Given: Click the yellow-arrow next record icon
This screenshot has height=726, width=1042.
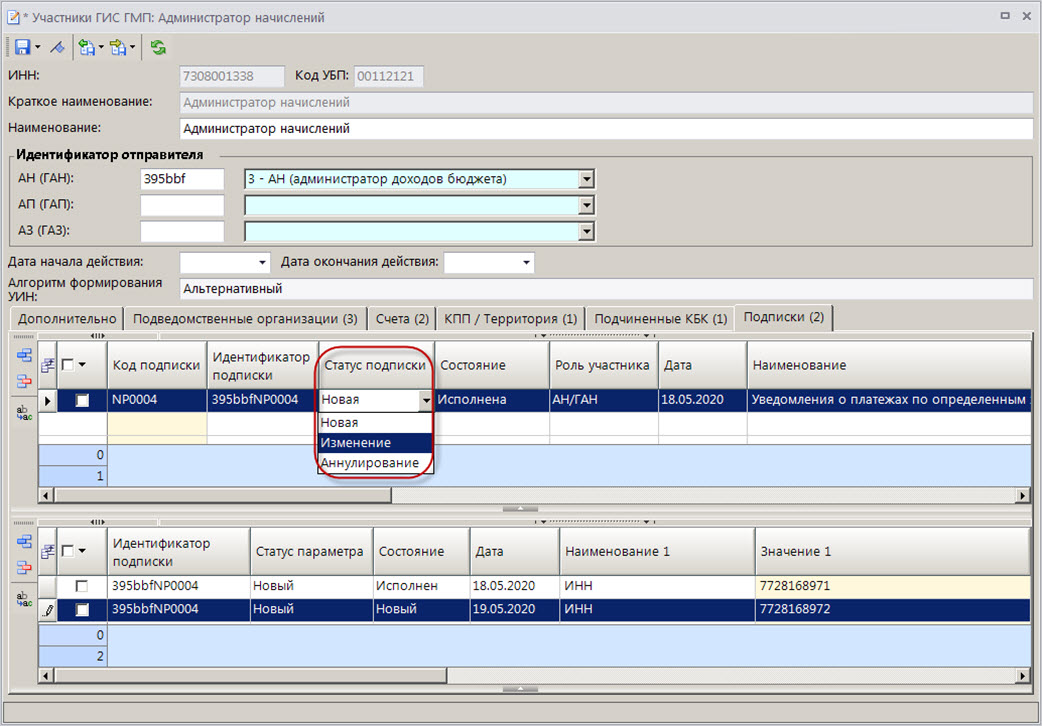Looking at the screenshot, I should (x=119, y=47).
